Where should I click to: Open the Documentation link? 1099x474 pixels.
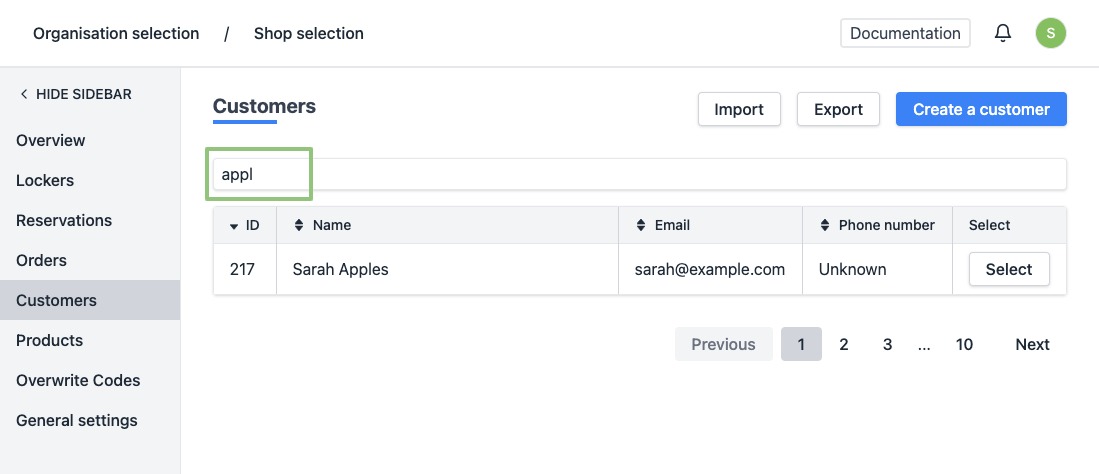(905, 33)
